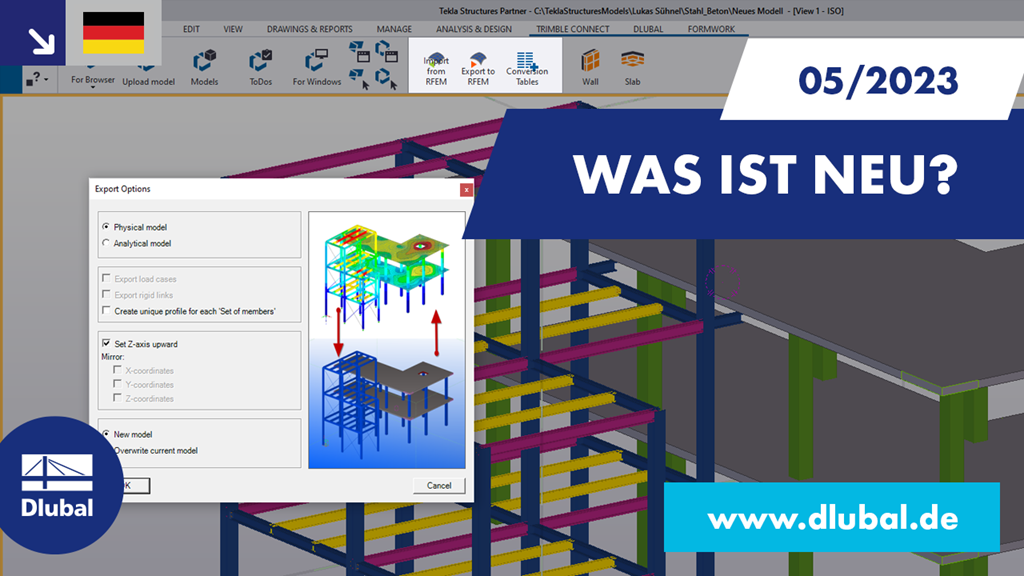Select the Analytical model radio button
The image size is (1024, 576).
pyautogui.click(x=104, y=243)
